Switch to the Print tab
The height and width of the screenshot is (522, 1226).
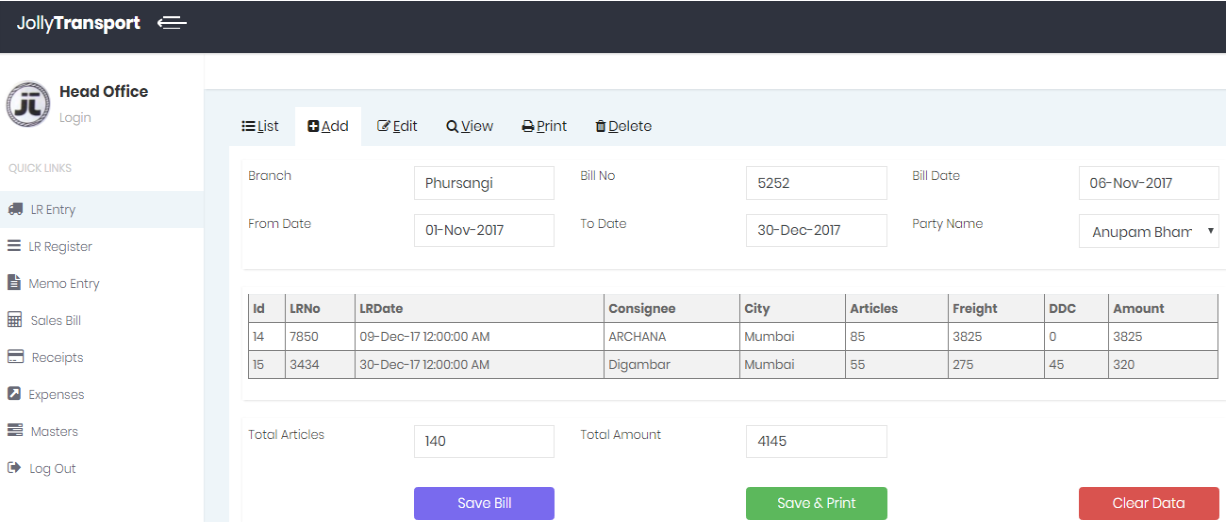coord(544,126)
